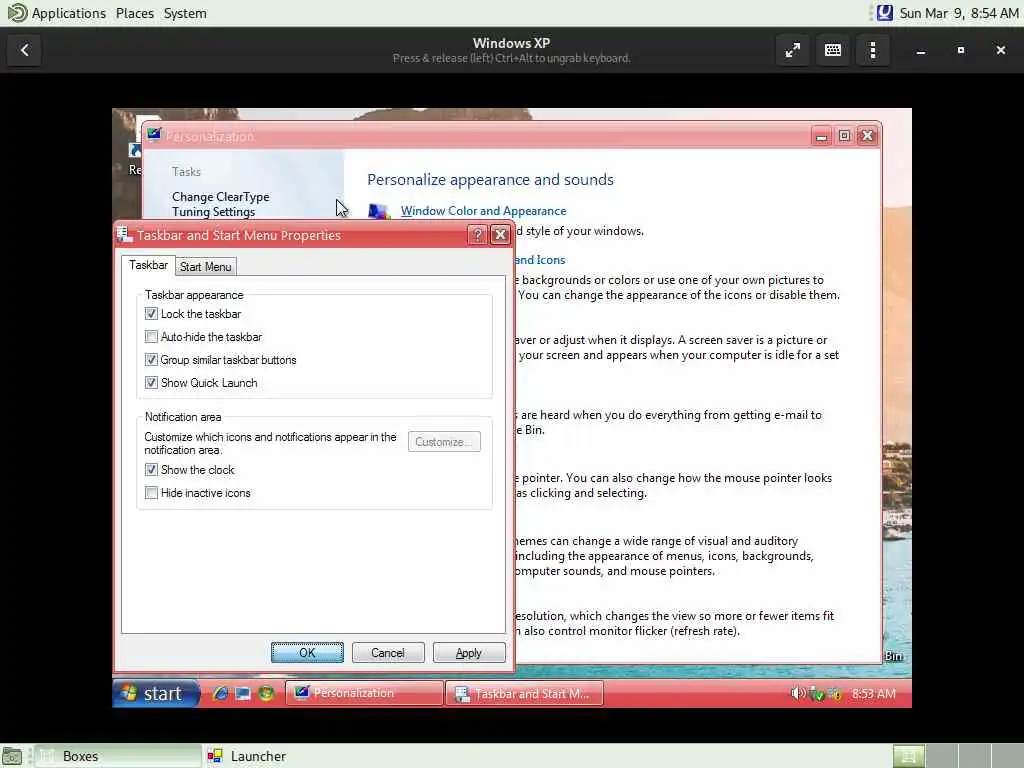Click the Taskbar properties title bar icon
The width and height of the screenshot is (1024, 768).
(x=125, y=234)
